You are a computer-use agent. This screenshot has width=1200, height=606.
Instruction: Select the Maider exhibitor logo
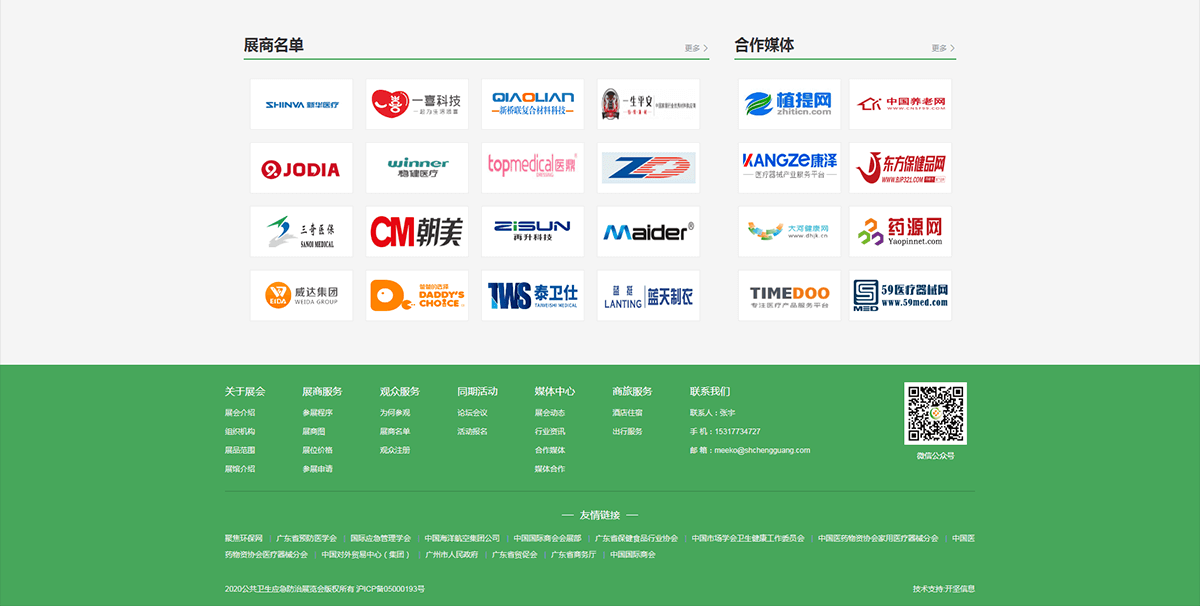(x=649, y=232)
